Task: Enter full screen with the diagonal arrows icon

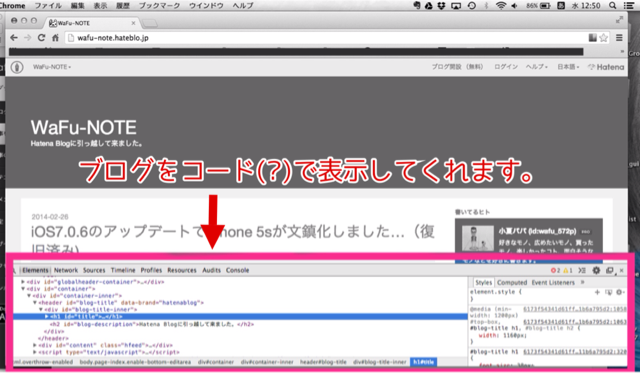Action: [619, 20]
